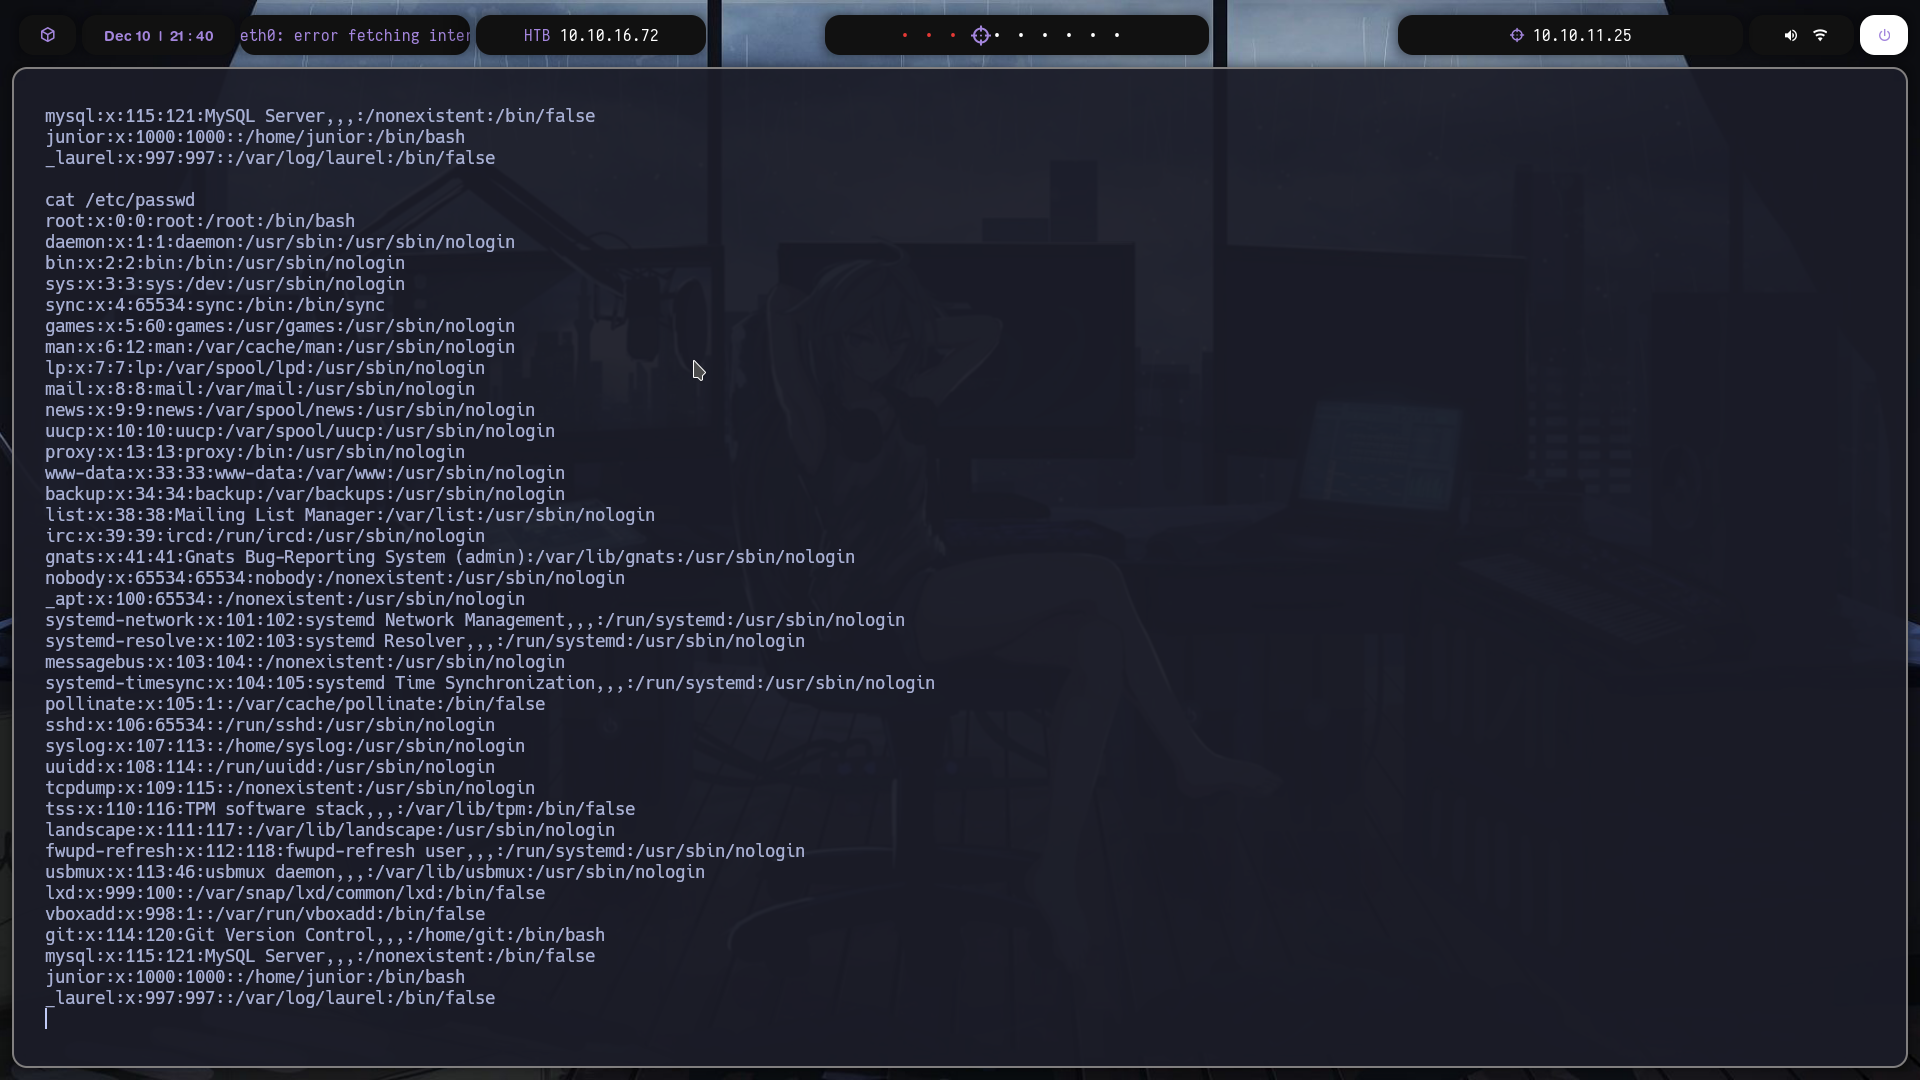This screenshot has width=1920, height=1080.
Task: Click the uucp:x:10:10 line
Action: click(300, 431)
